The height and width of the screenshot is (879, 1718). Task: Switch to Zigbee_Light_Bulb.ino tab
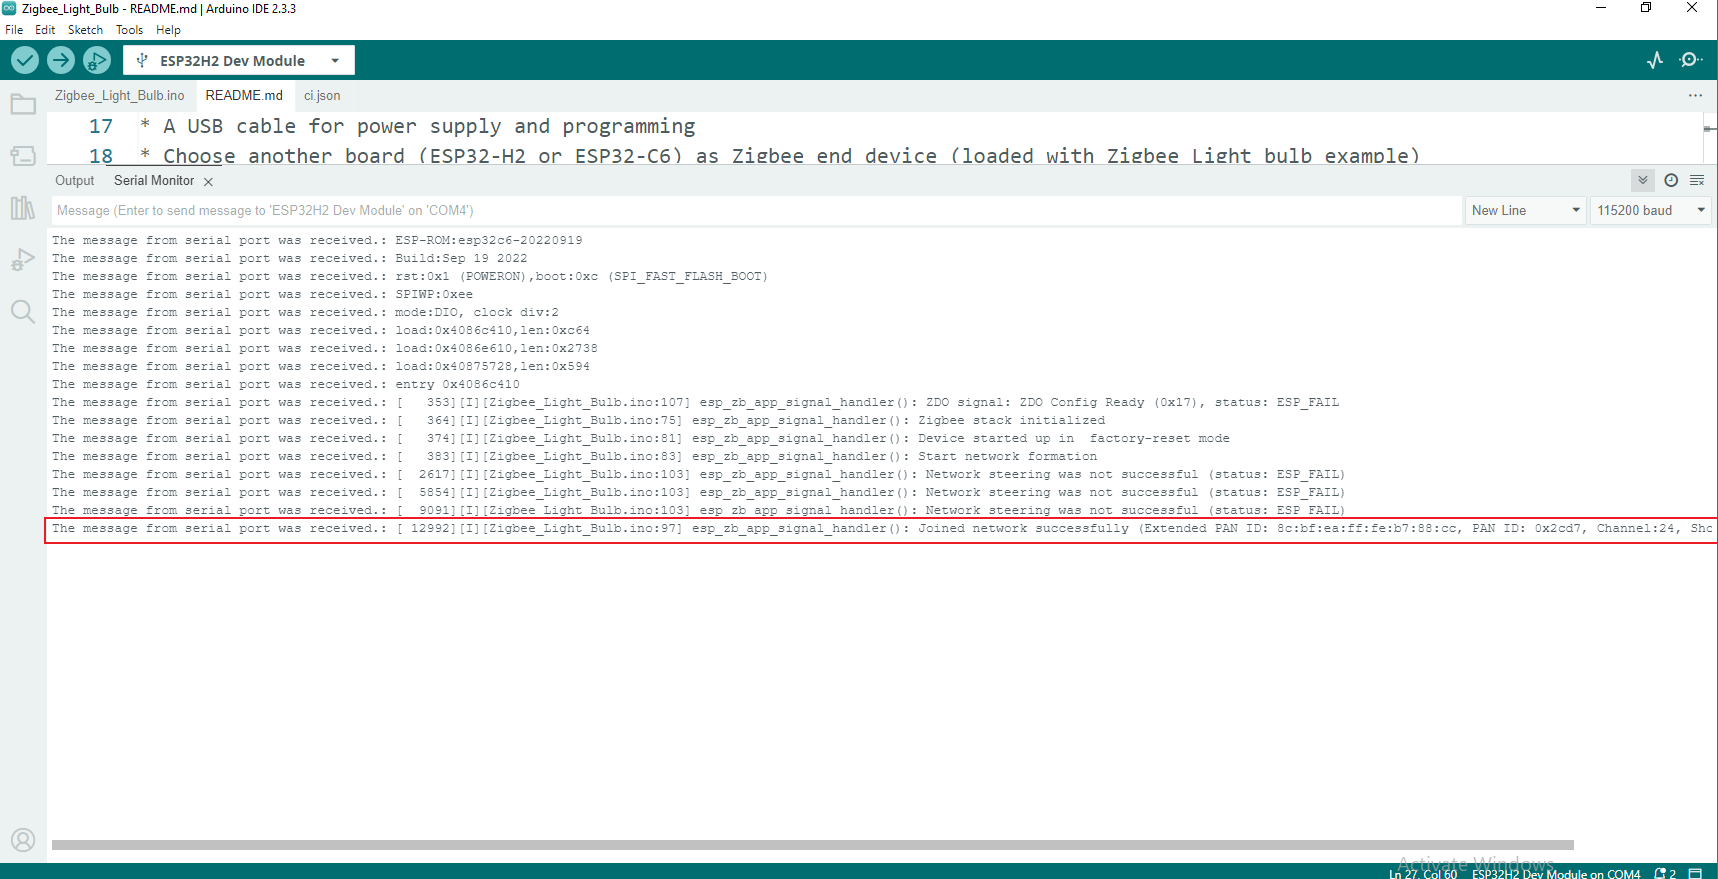119,96
